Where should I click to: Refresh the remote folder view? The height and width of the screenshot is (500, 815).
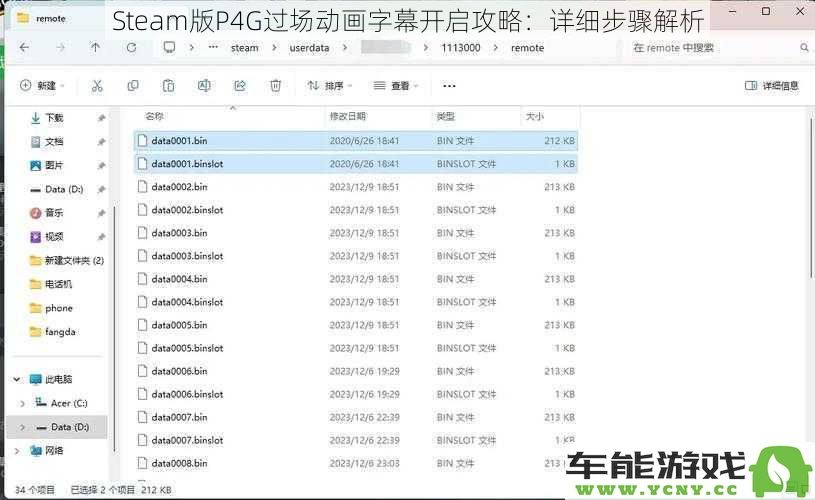click(132, 48)
